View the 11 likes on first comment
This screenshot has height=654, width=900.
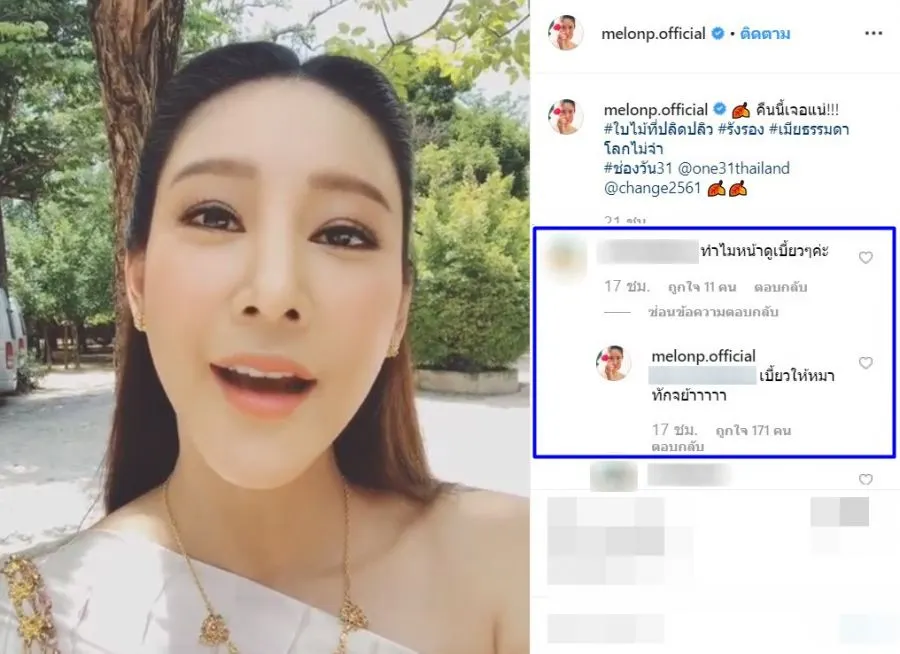[x=702, y=287]
